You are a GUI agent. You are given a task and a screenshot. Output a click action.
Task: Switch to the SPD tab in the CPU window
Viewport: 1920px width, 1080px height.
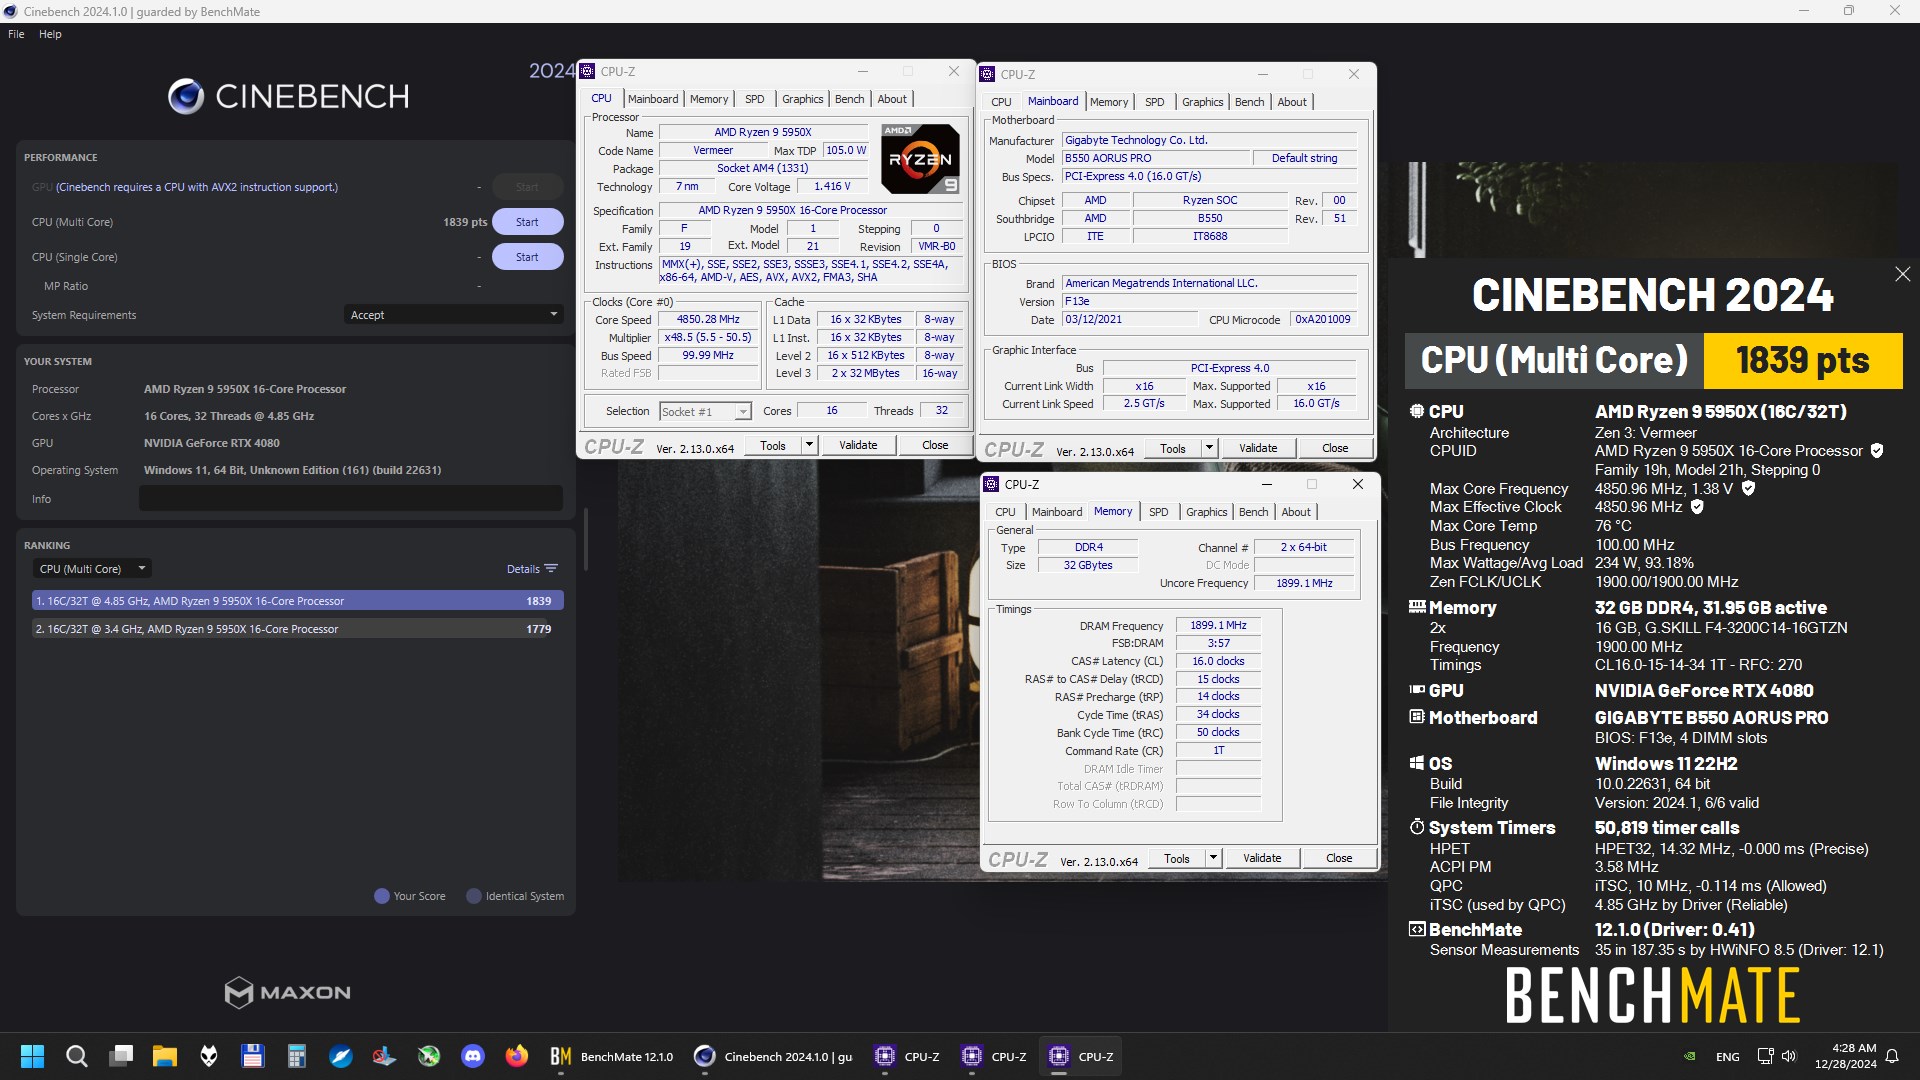click(x=755, y=99)
